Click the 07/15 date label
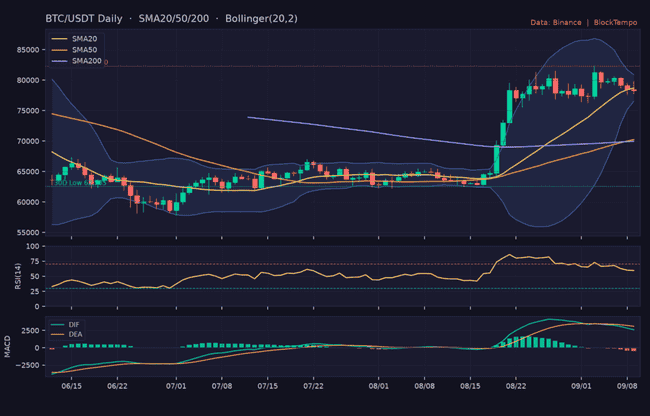The image size is (650, 416). pyautogui.click(x=267, y=386)
